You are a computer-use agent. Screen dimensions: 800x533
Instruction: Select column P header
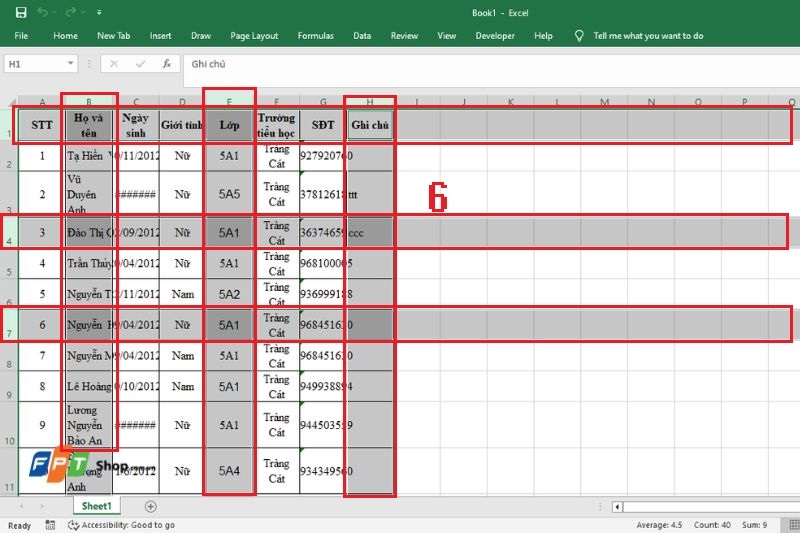coord(744,102)
